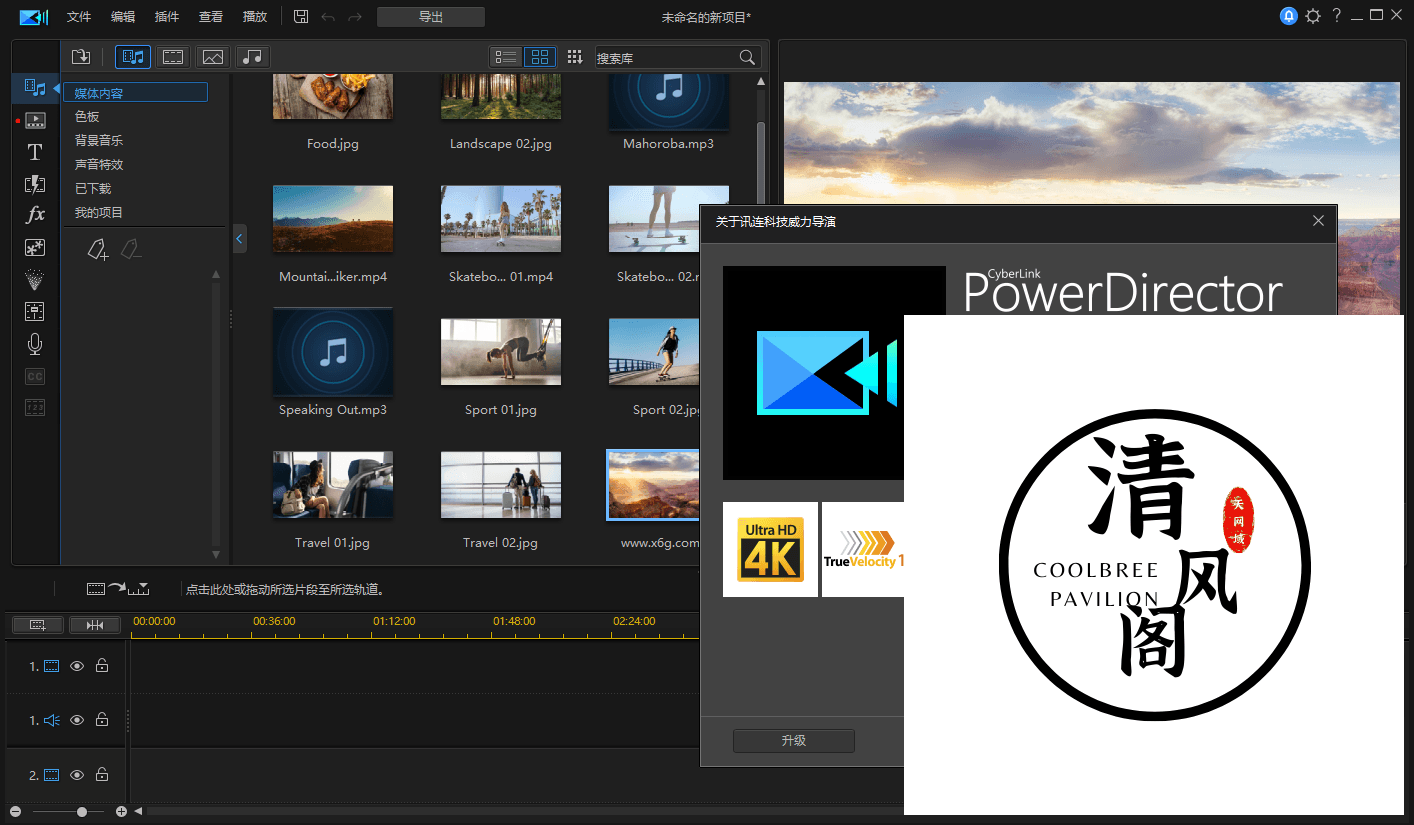This screenshot has width=1414, height=825.
Task: Lock video track 1
Action: point(102,666)
